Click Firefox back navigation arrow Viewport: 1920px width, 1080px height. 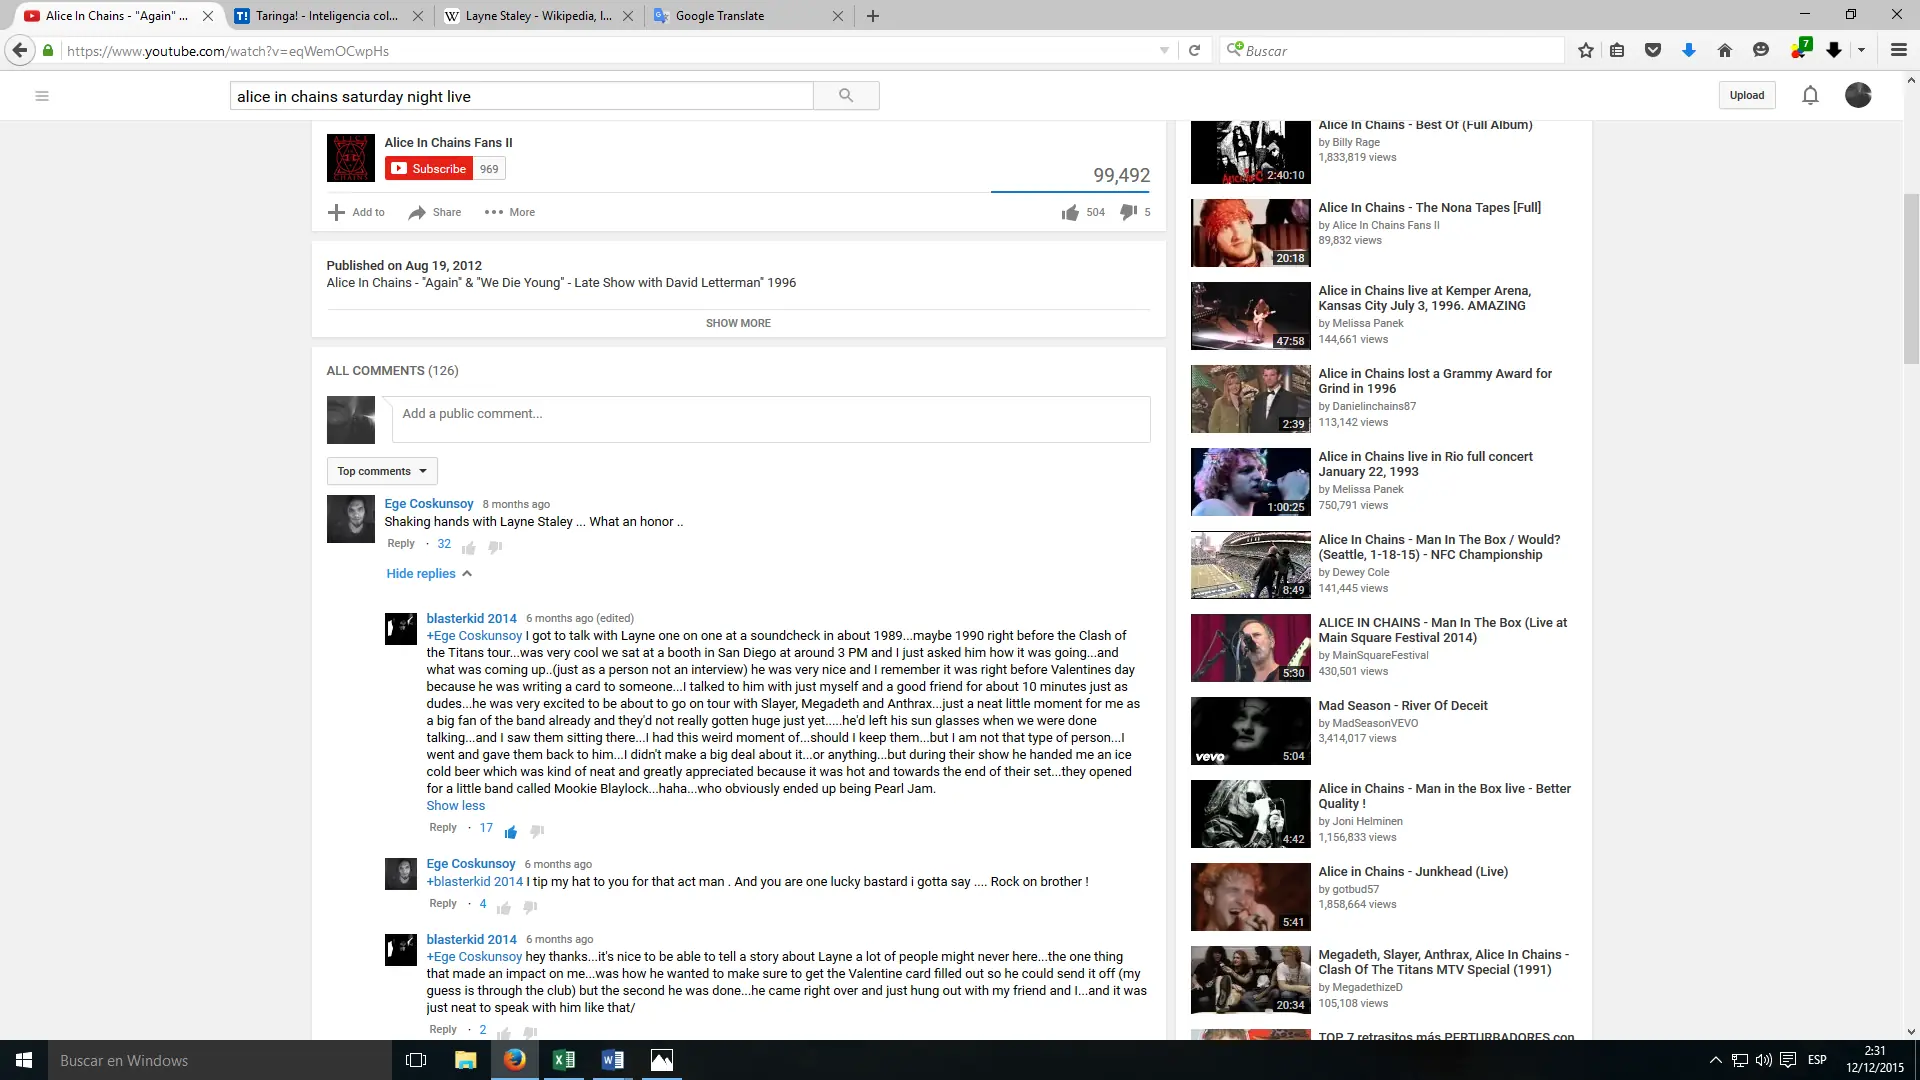[x=20, y=50]
